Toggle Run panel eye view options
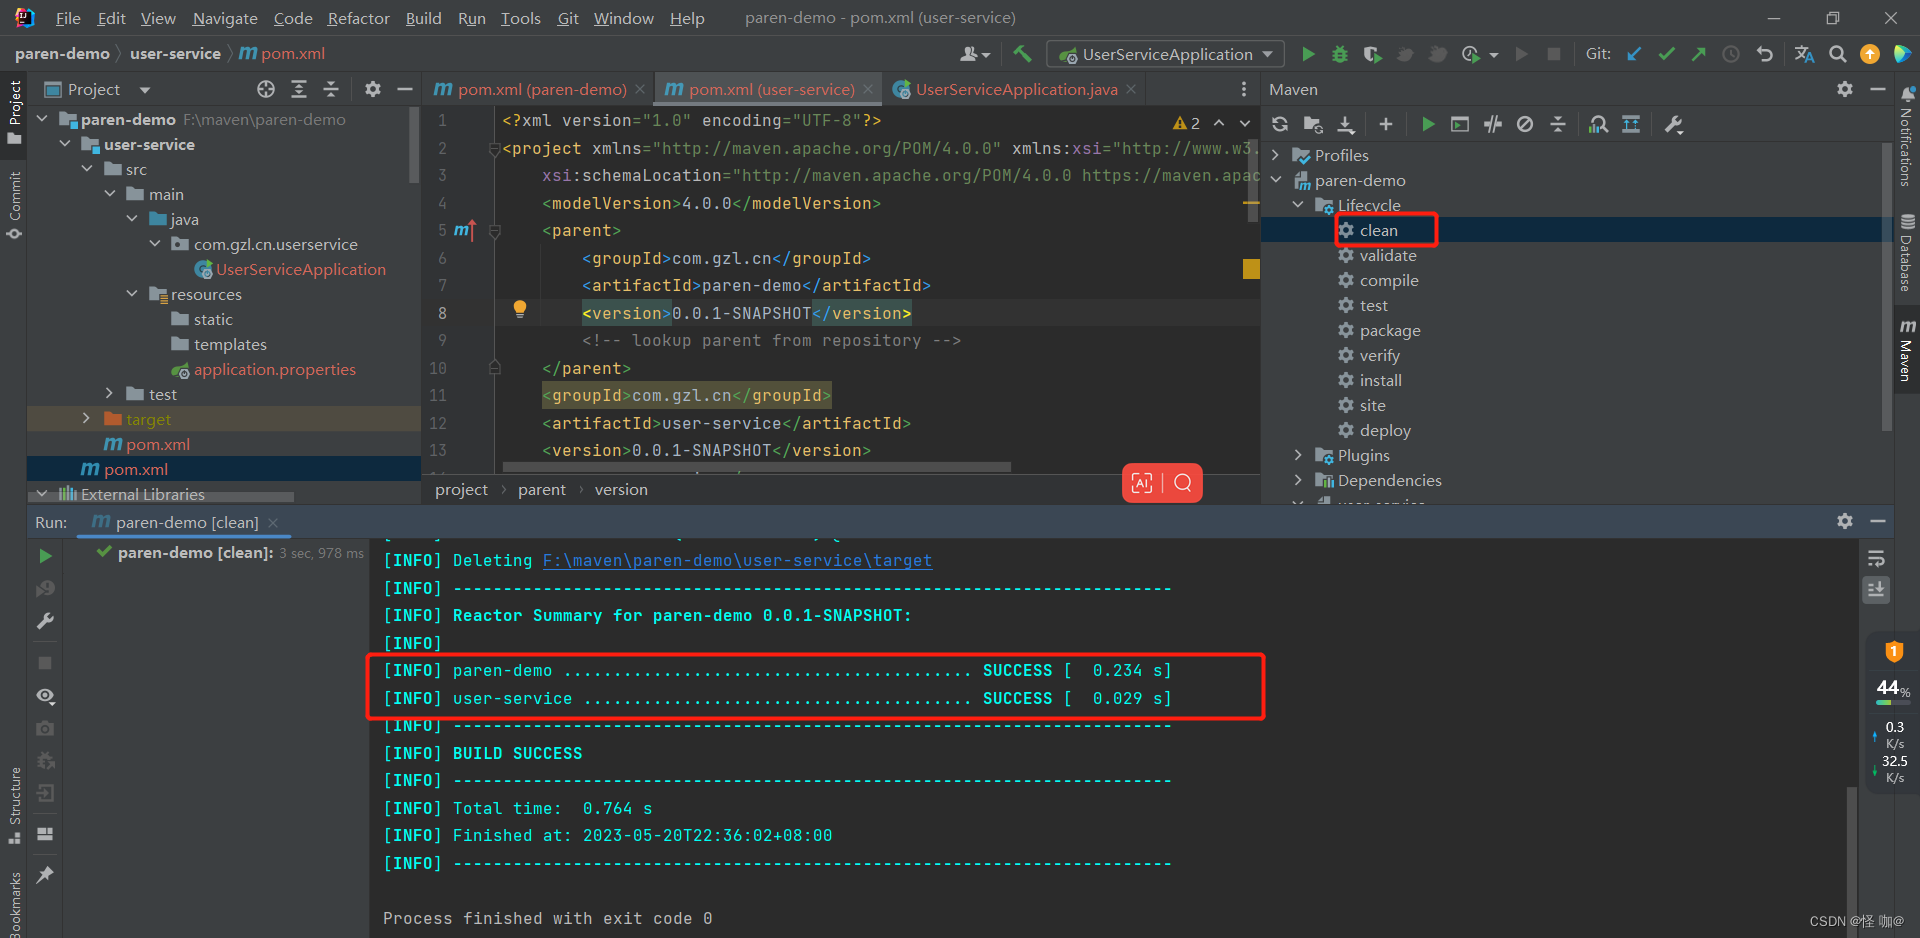The image size is (1920, 938). click(45, 695)
